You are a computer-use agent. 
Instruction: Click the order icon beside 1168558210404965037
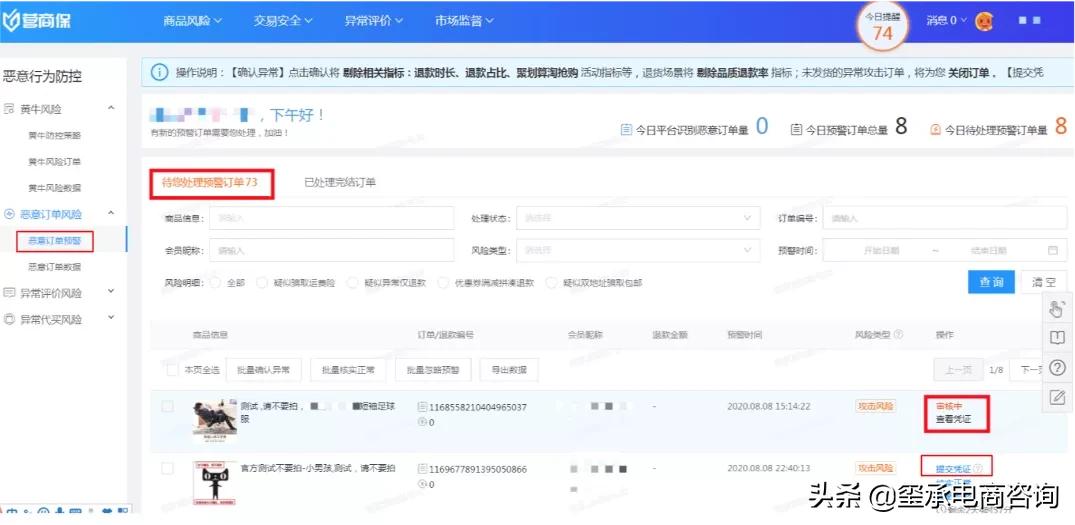point(422,407)
